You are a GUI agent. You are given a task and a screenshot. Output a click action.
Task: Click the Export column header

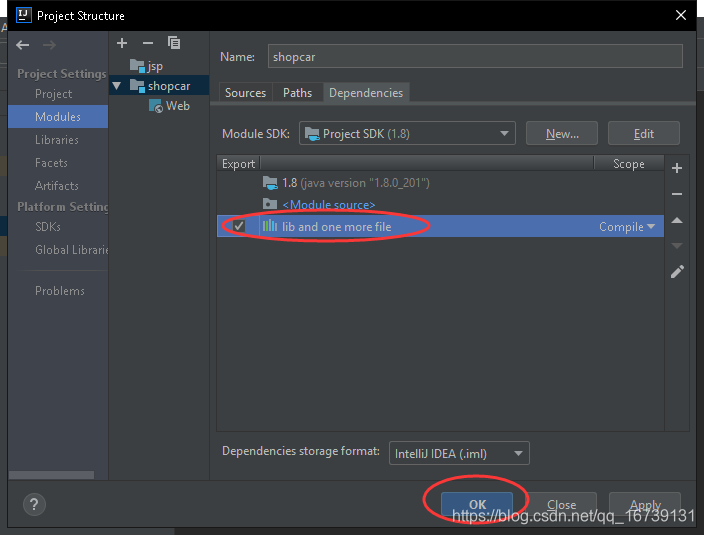click(238, 164)
